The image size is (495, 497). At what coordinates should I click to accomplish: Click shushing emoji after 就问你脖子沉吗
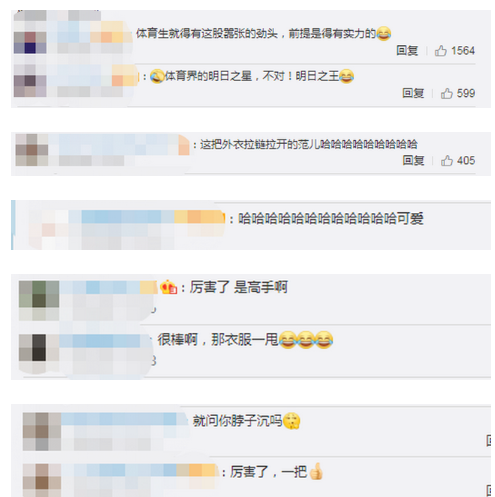tap(292, 421)
